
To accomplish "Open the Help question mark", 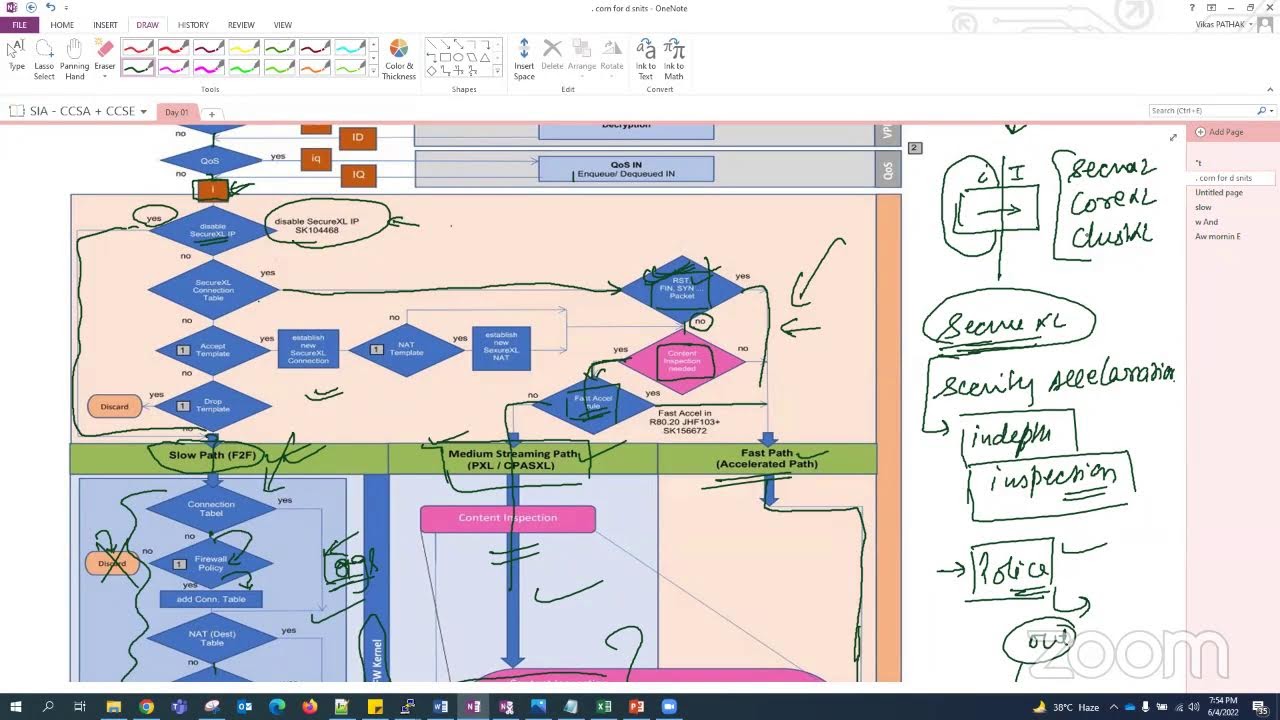I will coord(1193,8).
